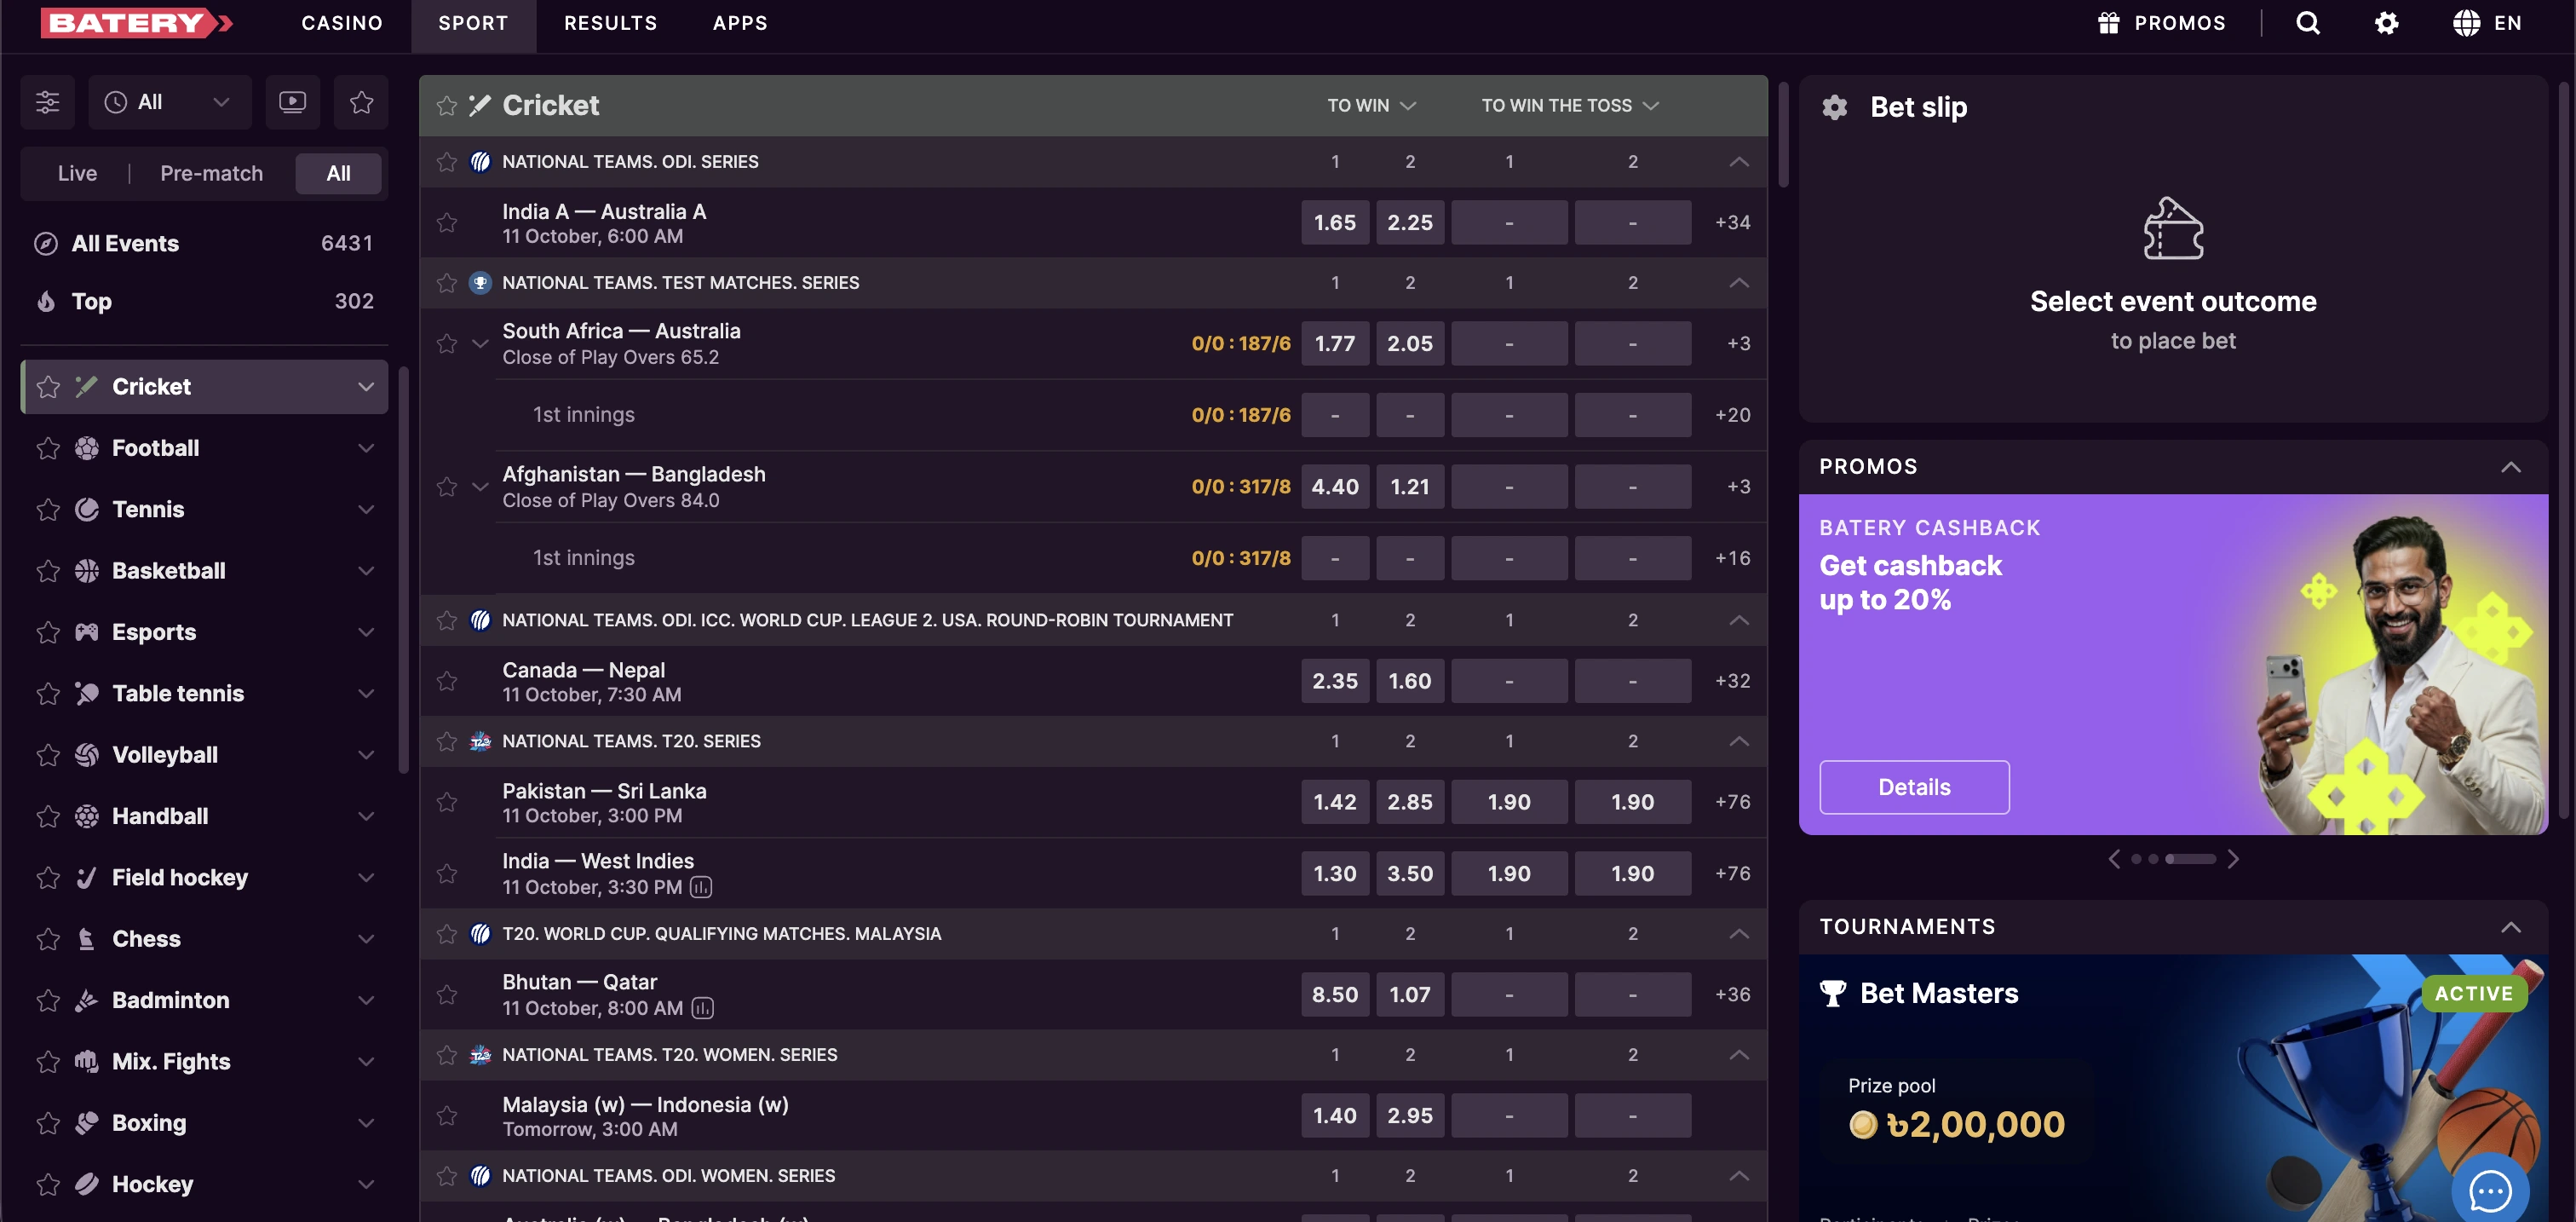Open the All time filter dropdown

pos(169,102)
